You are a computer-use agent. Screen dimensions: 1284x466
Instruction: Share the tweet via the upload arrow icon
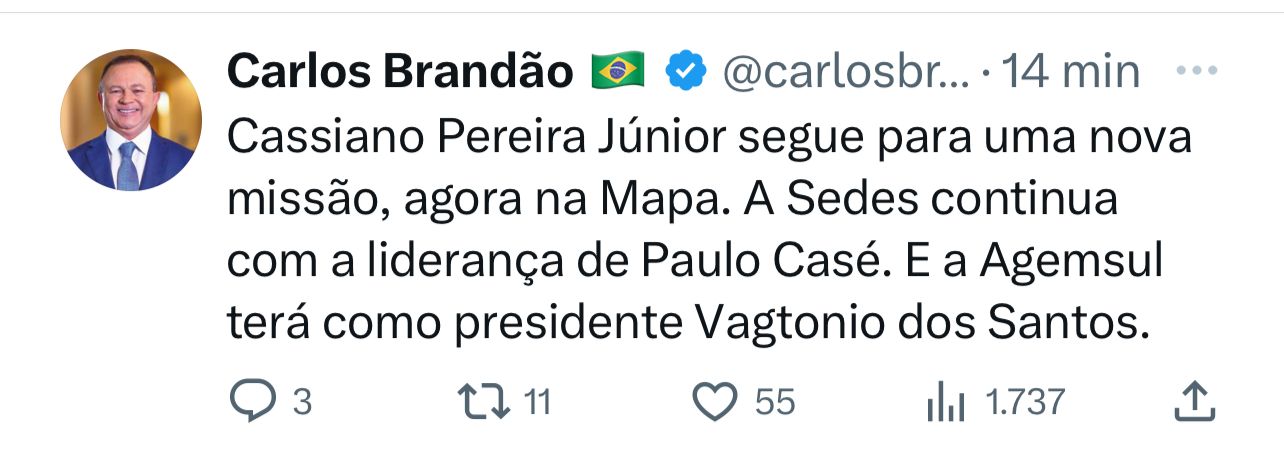[x=1192, y=402]
